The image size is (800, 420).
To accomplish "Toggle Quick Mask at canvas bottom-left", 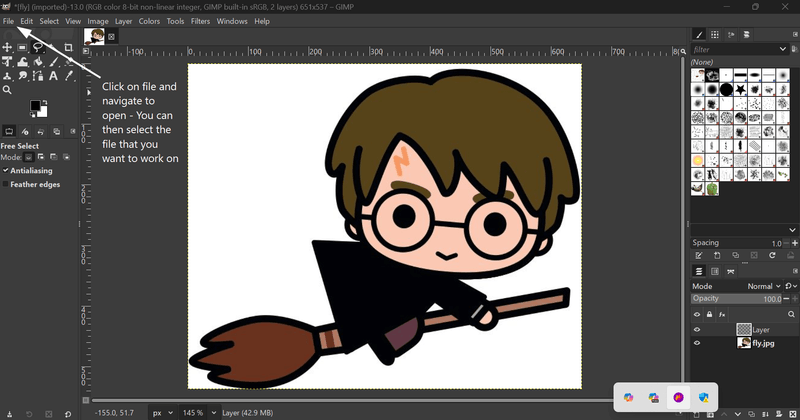I will [x=86, y=401].
